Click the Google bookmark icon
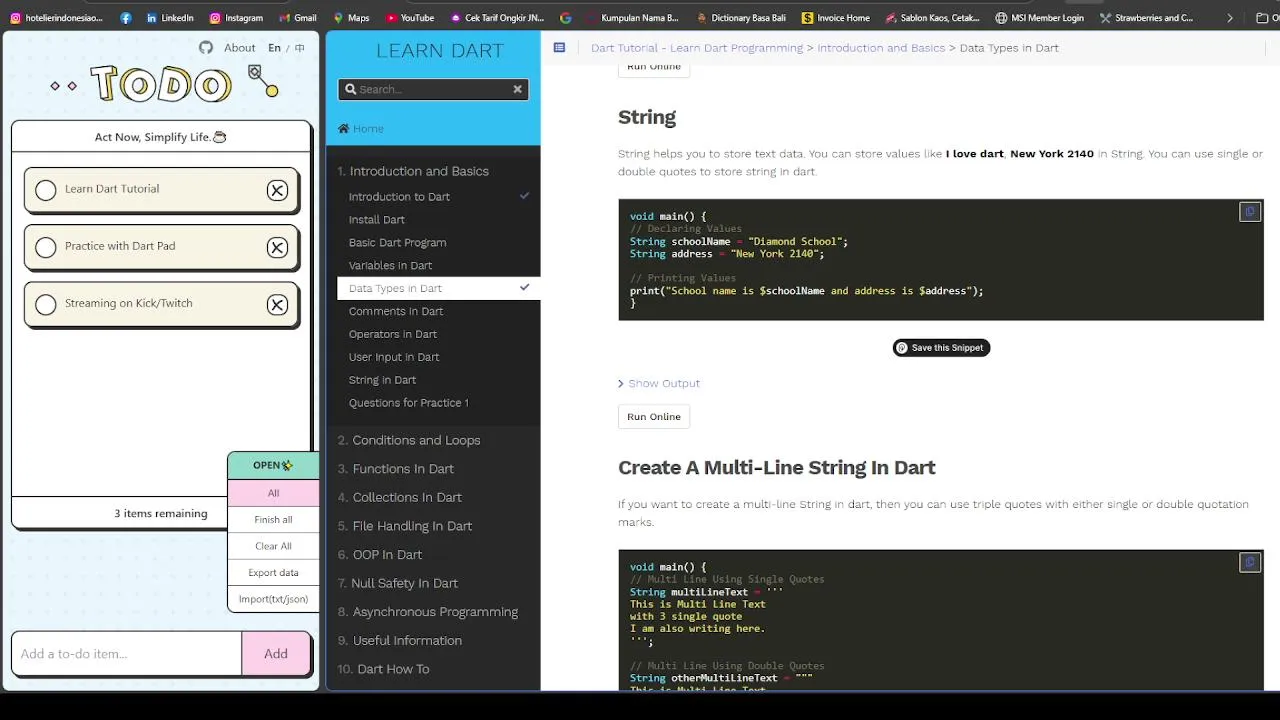This screenshot has height=720, width=1280. coord(566,18)
